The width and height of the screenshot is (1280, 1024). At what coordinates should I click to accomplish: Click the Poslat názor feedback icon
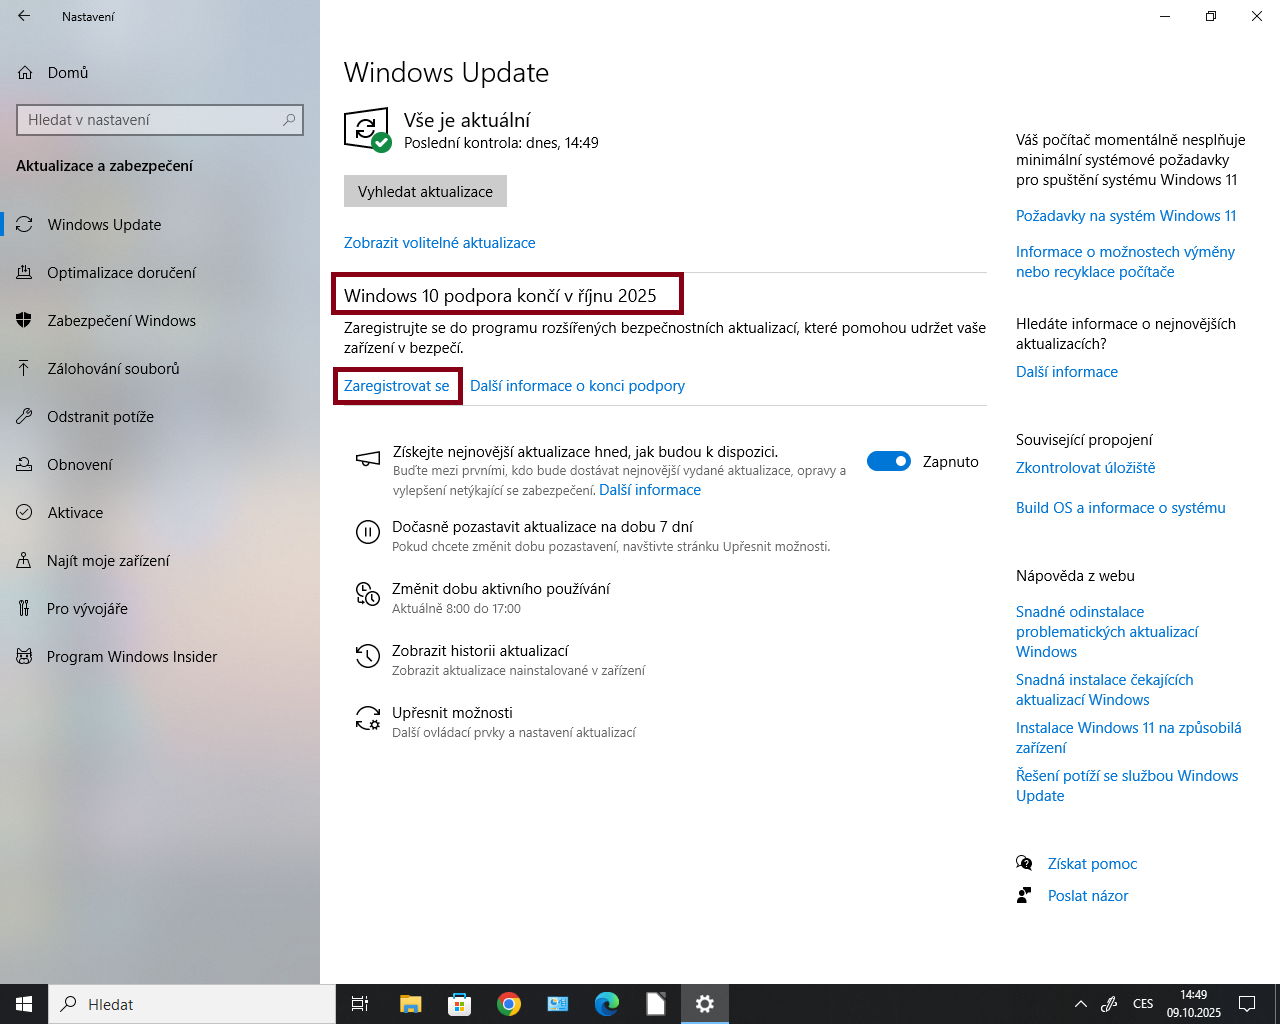pos(1024,895)
